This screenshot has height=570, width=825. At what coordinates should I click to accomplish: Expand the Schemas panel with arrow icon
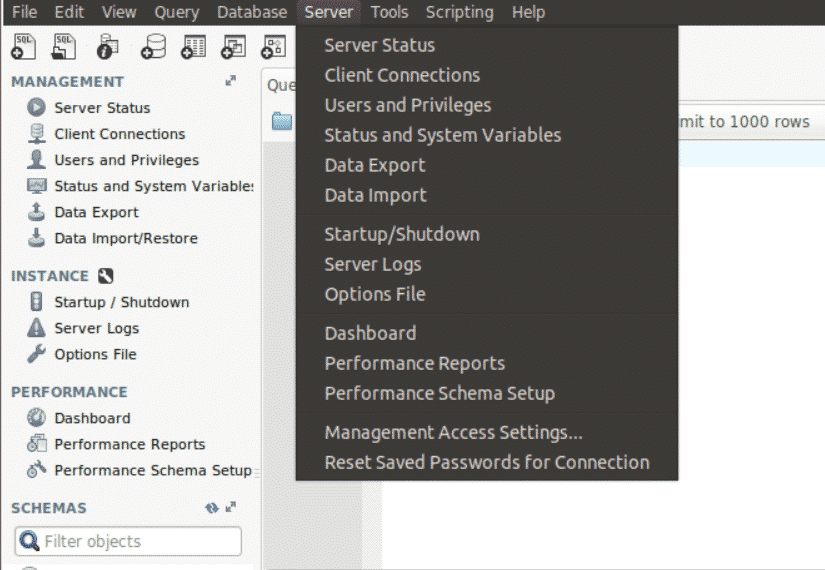231,508
